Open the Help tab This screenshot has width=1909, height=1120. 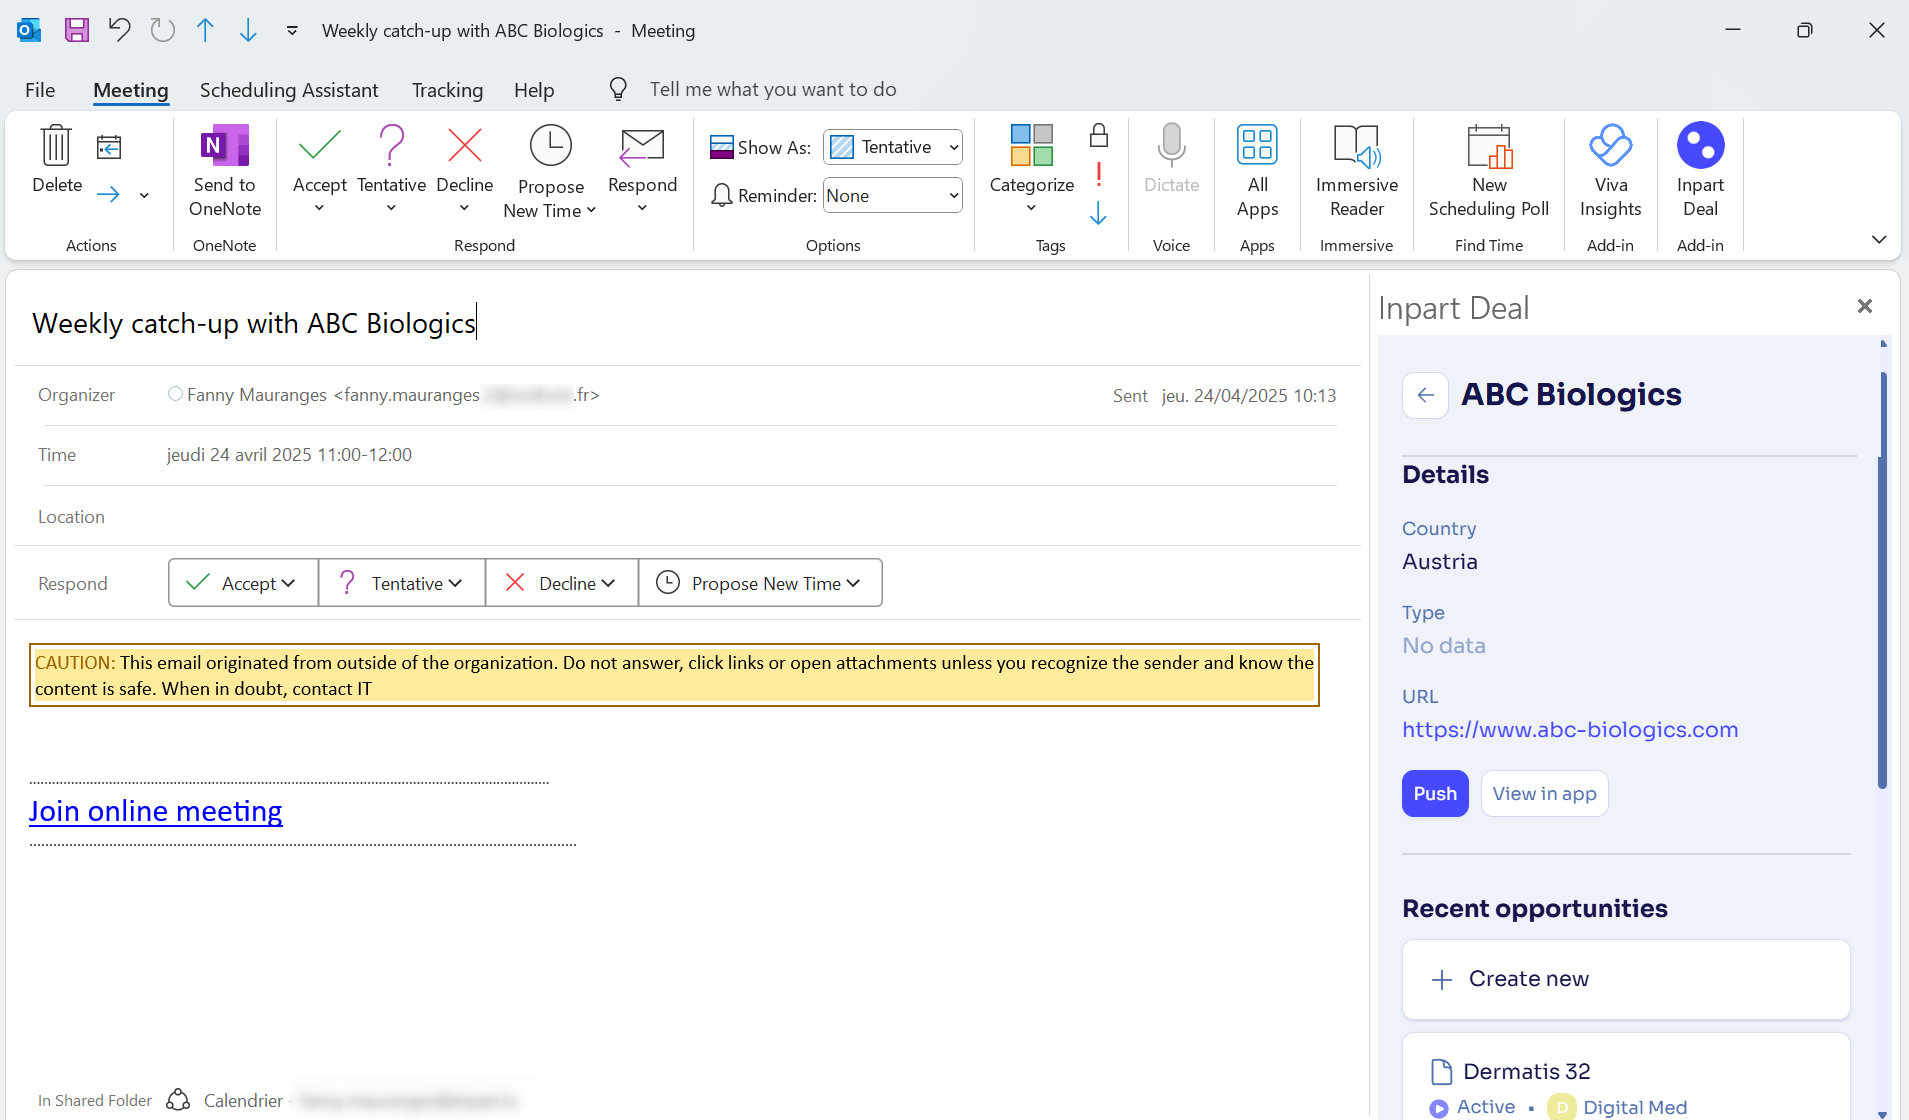(534, 90)
